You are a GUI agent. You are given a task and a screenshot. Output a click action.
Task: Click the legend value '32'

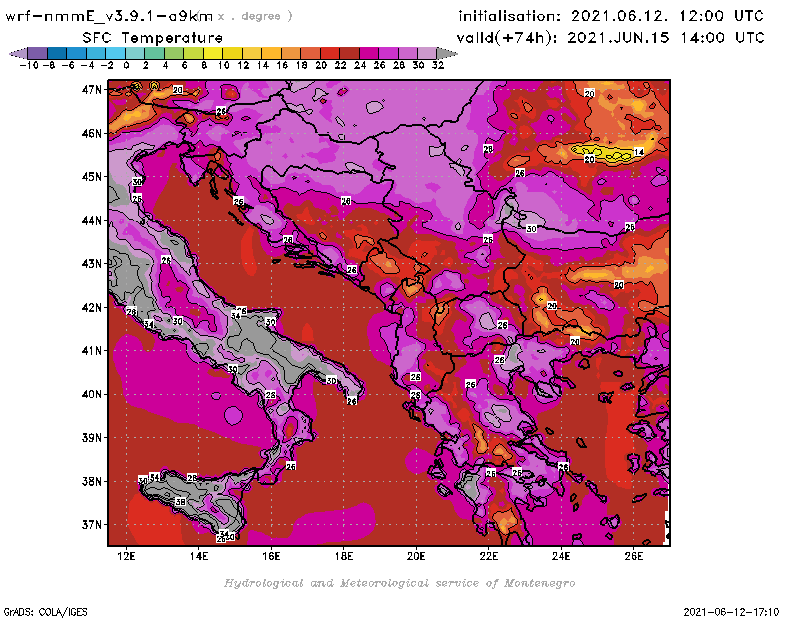tap(438, 65)
